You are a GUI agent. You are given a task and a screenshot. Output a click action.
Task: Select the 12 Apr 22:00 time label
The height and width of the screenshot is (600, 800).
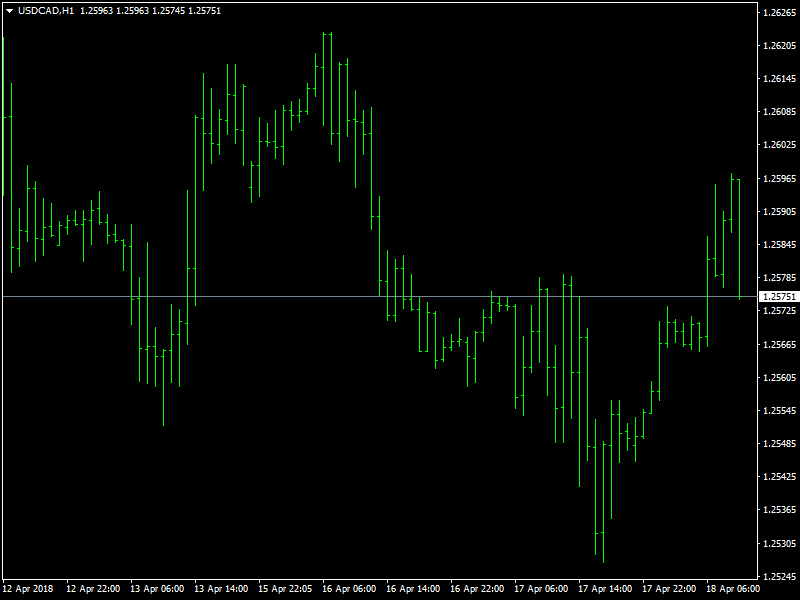[93, 589]
